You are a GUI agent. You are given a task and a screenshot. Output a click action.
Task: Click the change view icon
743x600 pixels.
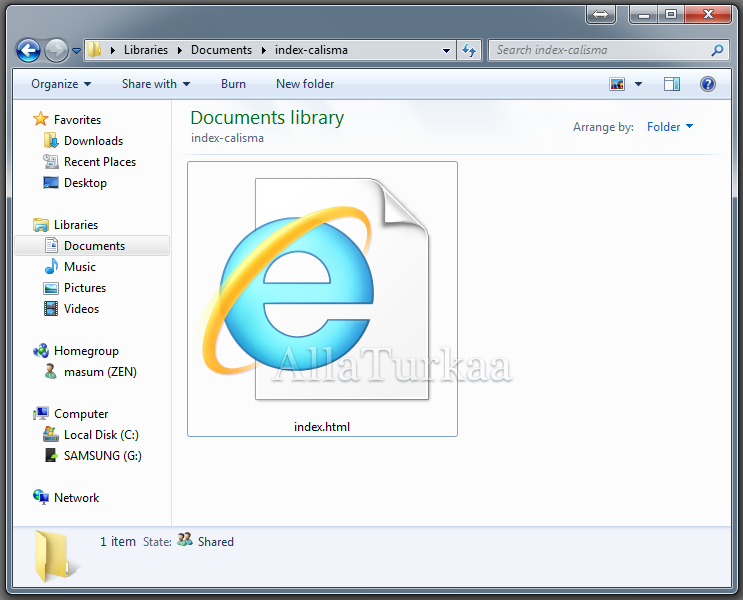click(x=618, y=85)
